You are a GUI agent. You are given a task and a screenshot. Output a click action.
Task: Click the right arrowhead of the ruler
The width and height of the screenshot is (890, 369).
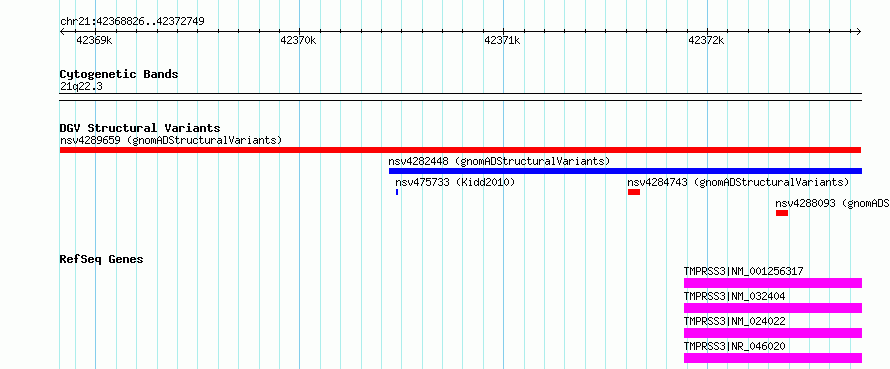[x=859, y=31]
